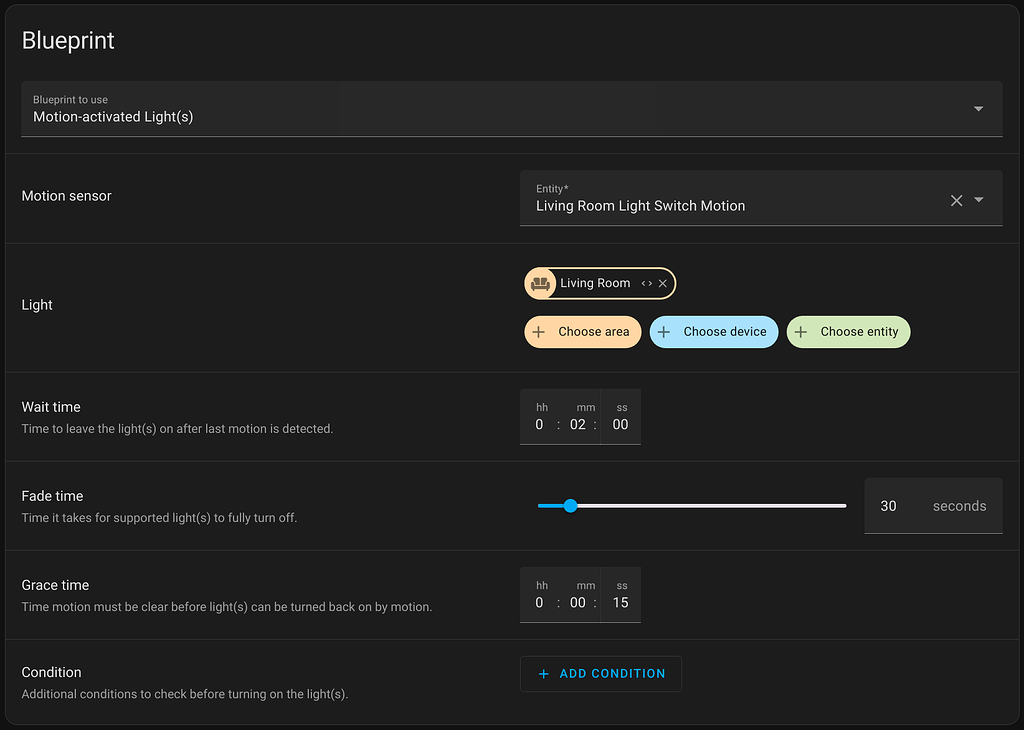Click the Choose entity pill
Viewport: 1024px width, 730px height.
(848, 331)
